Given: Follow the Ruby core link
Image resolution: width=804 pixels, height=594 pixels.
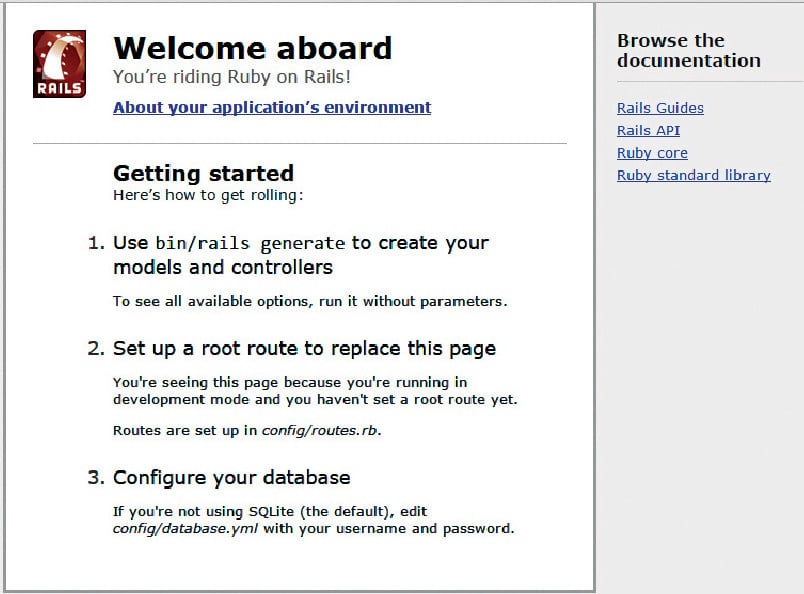Looking at the screenshot, I should pos(652,153).
